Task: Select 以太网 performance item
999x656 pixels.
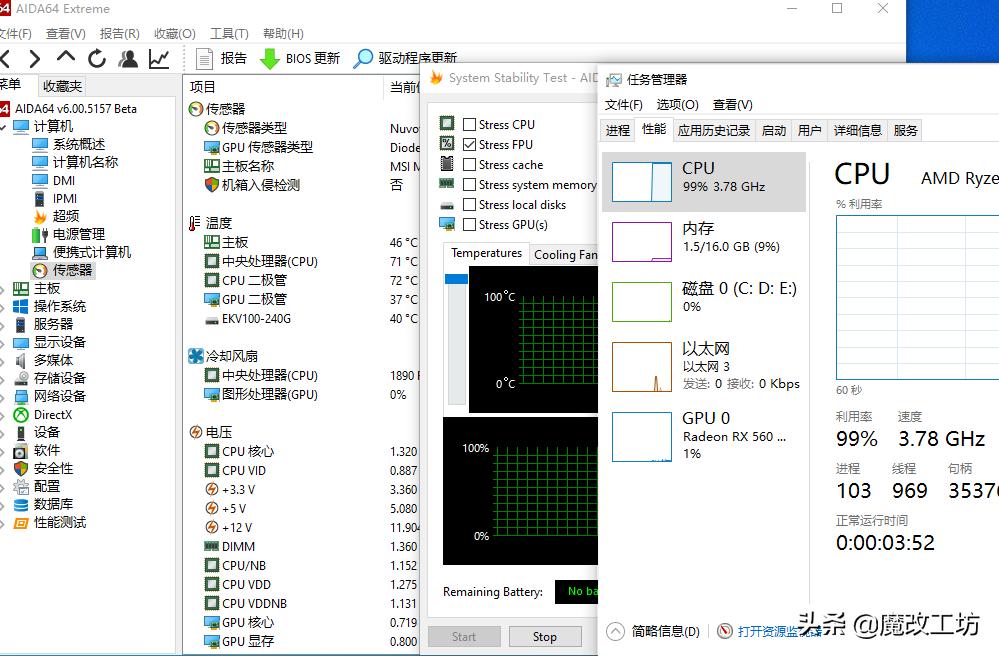Action: (703, 366)
